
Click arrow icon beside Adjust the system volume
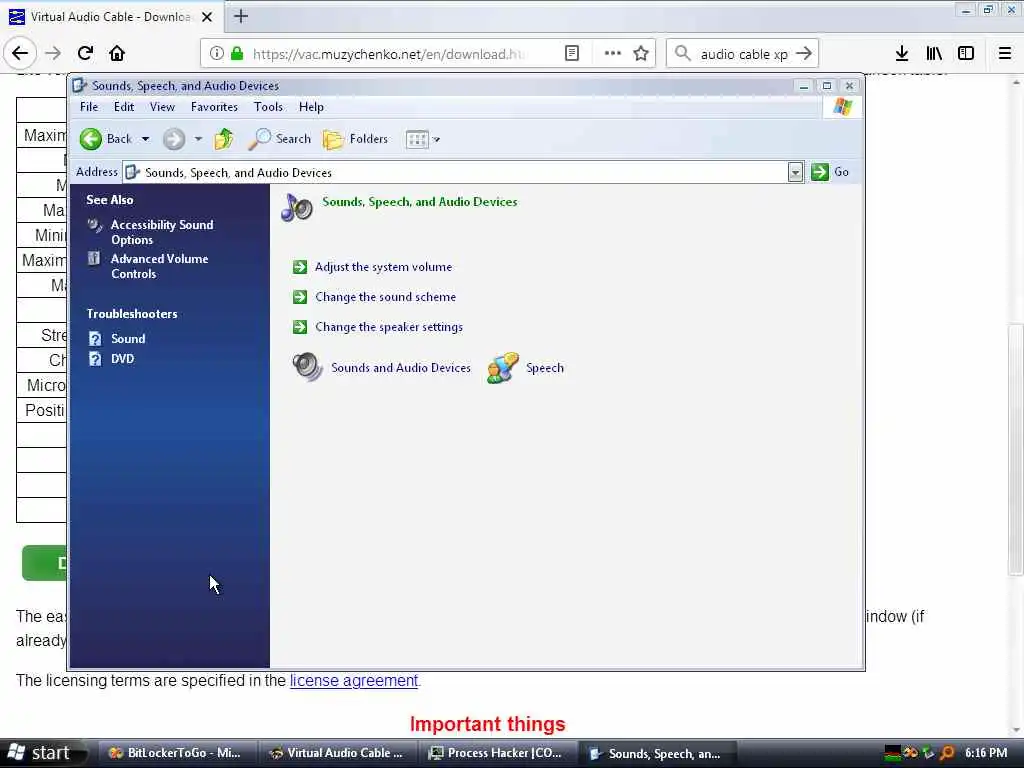300,266
